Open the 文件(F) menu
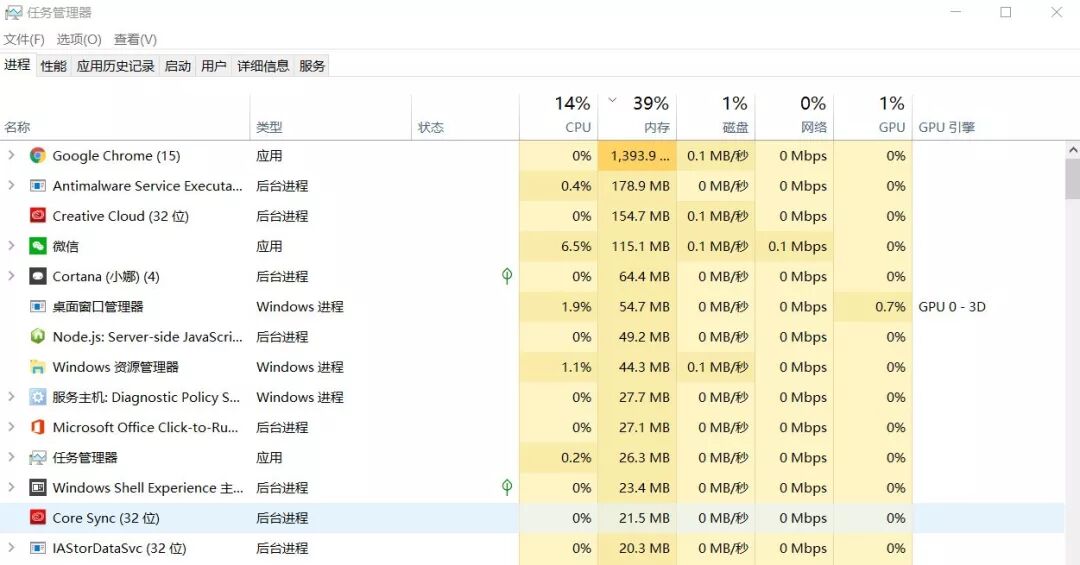 coord(23,40)
